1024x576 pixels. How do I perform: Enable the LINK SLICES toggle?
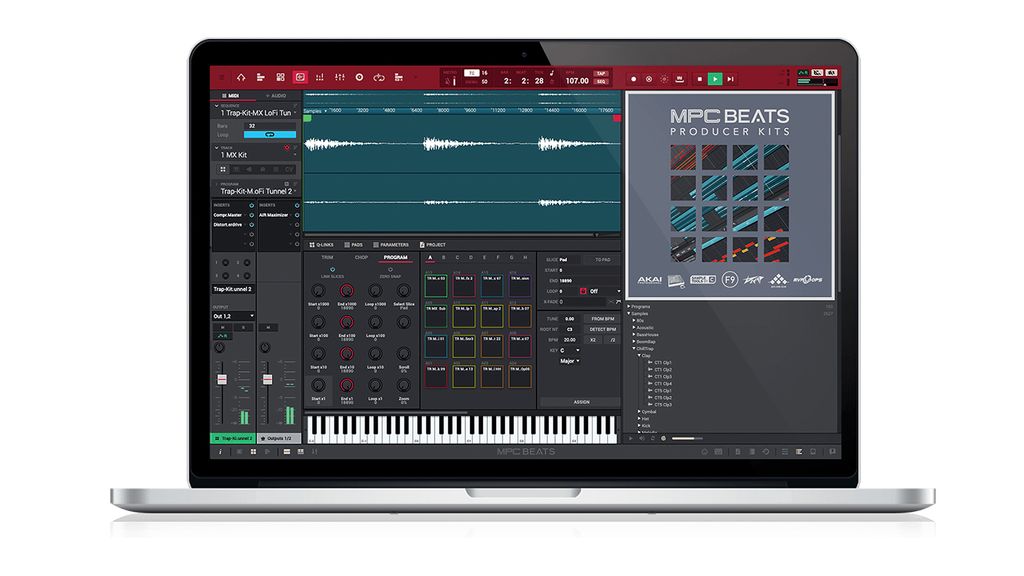(x=332, y=269)
